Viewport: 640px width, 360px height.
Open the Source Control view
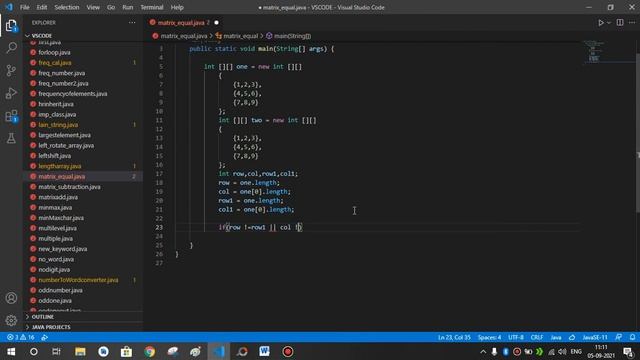click(11, 70)
